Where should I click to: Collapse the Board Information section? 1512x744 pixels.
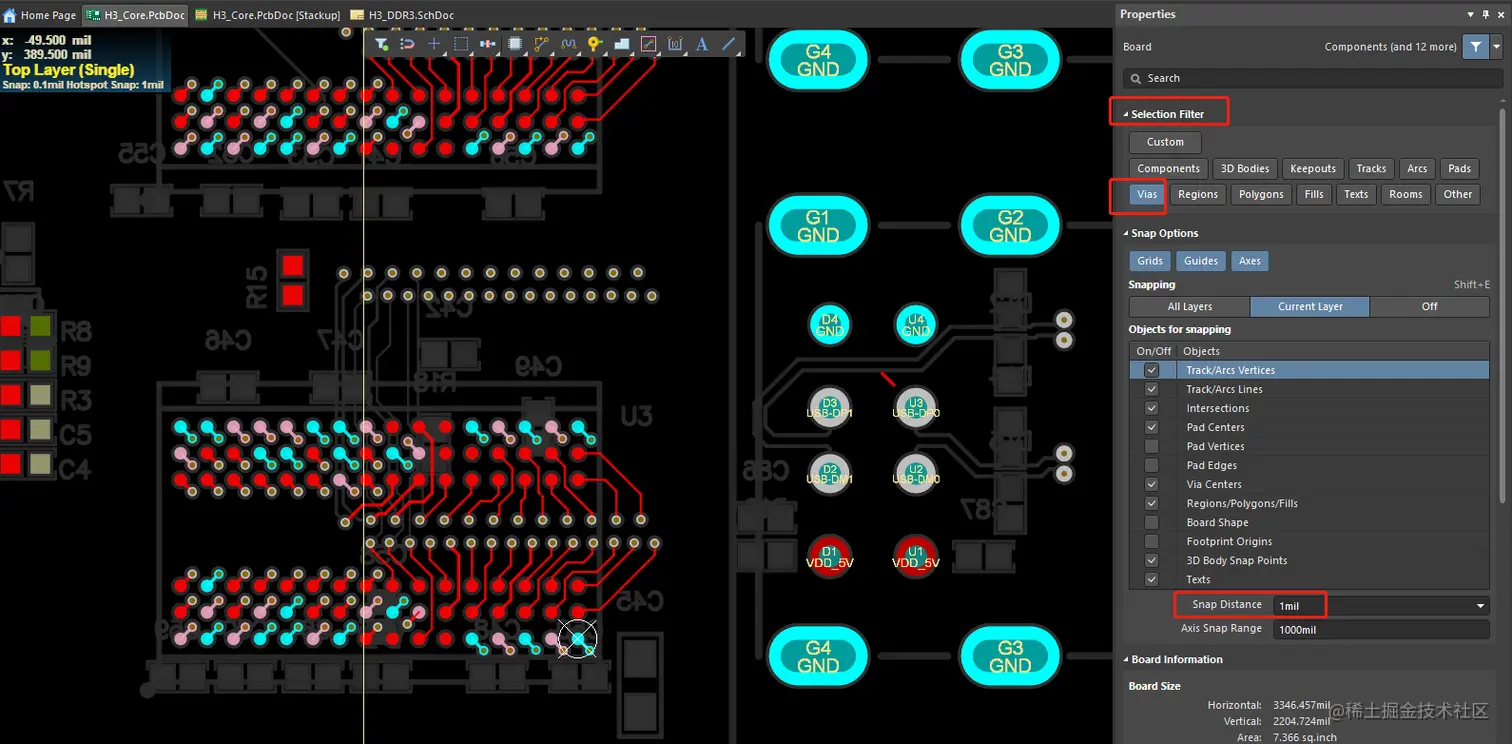1126,659
